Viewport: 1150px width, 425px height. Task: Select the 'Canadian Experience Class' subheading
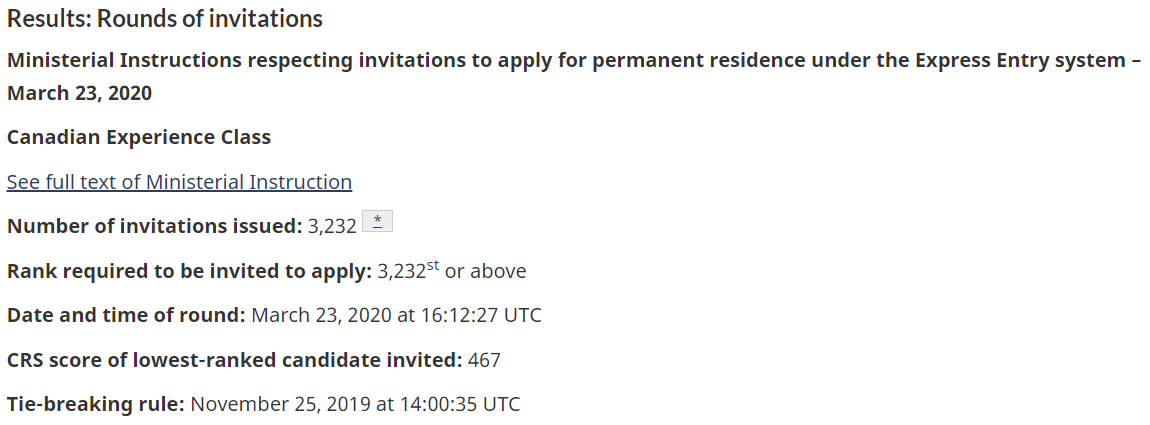pos(139,137)
